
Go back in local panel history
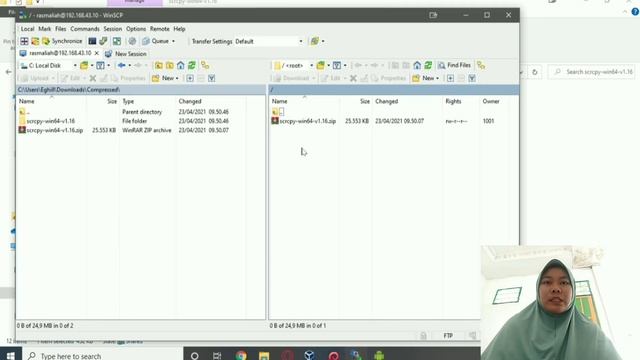point(122,66)
